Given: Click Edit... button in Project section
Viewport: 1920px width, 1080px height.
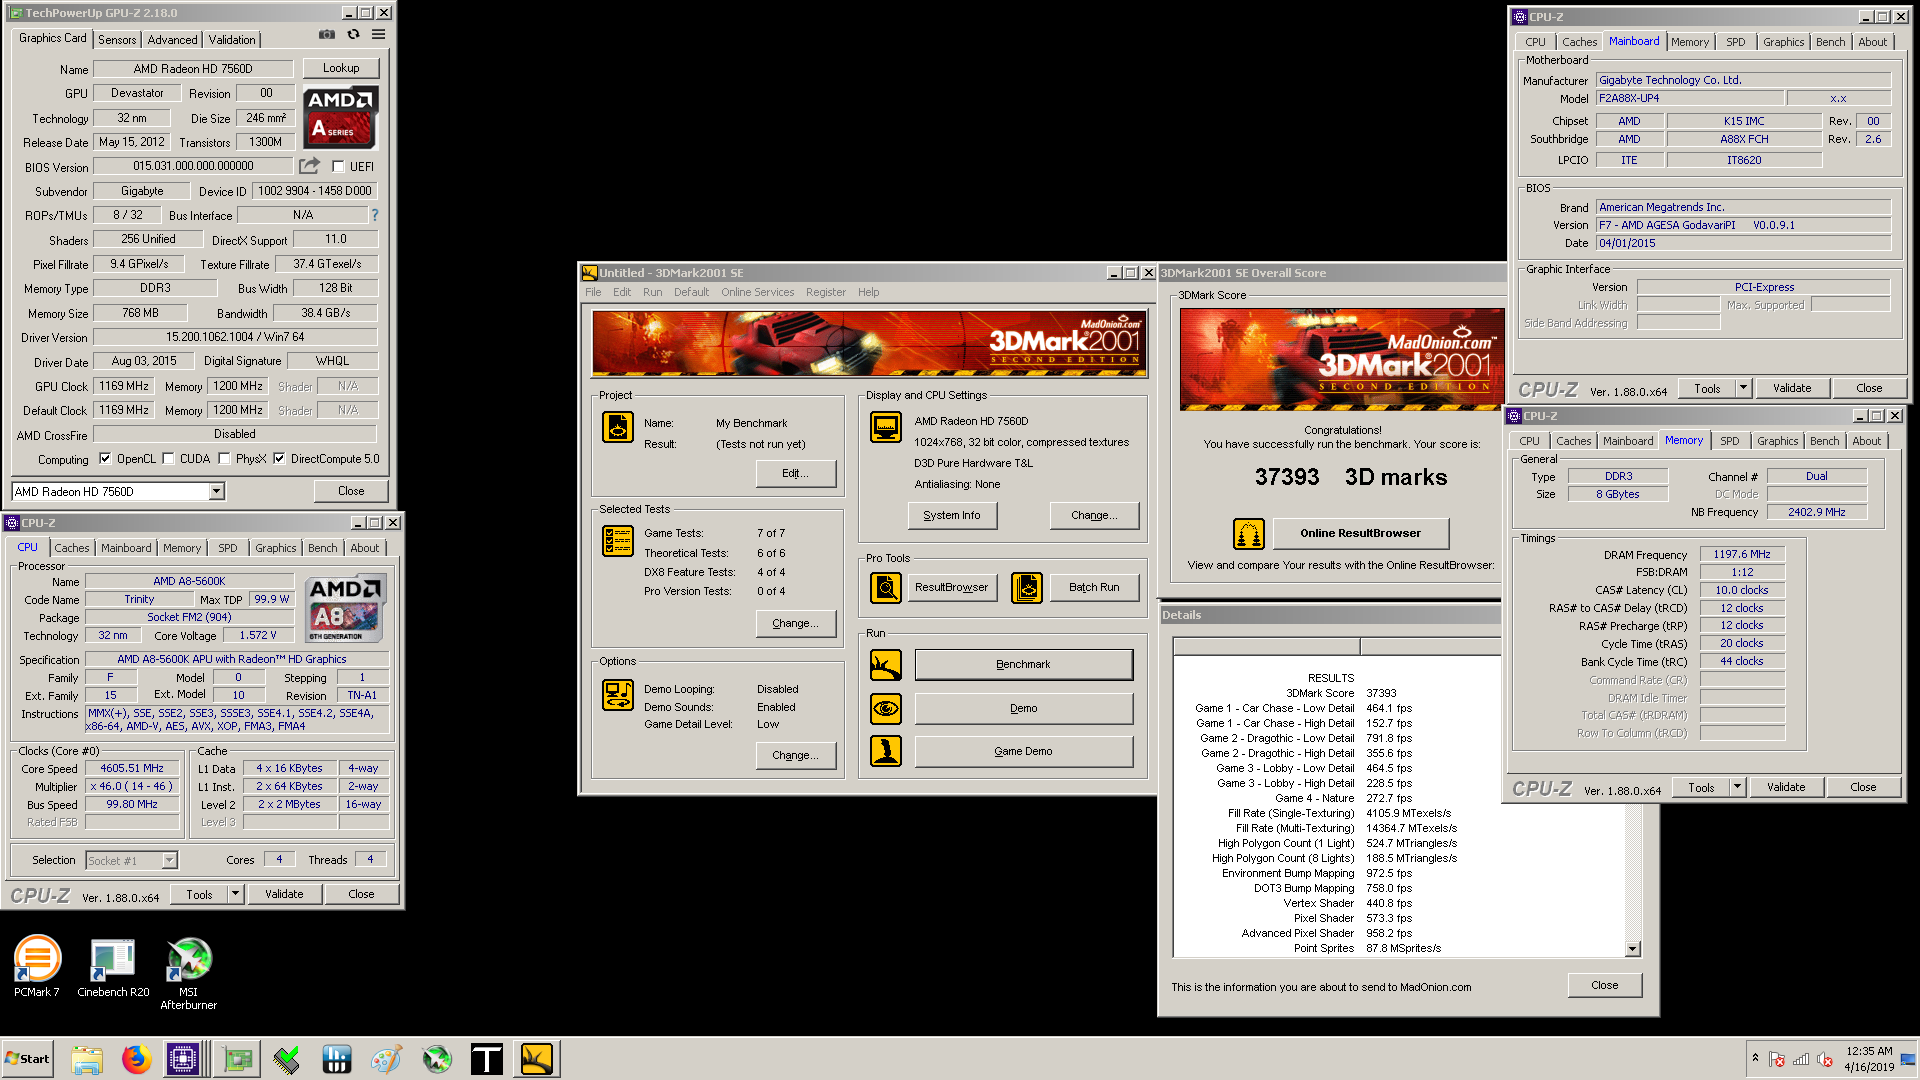Looking at the screenshot, I should click(x=796, y=474).
